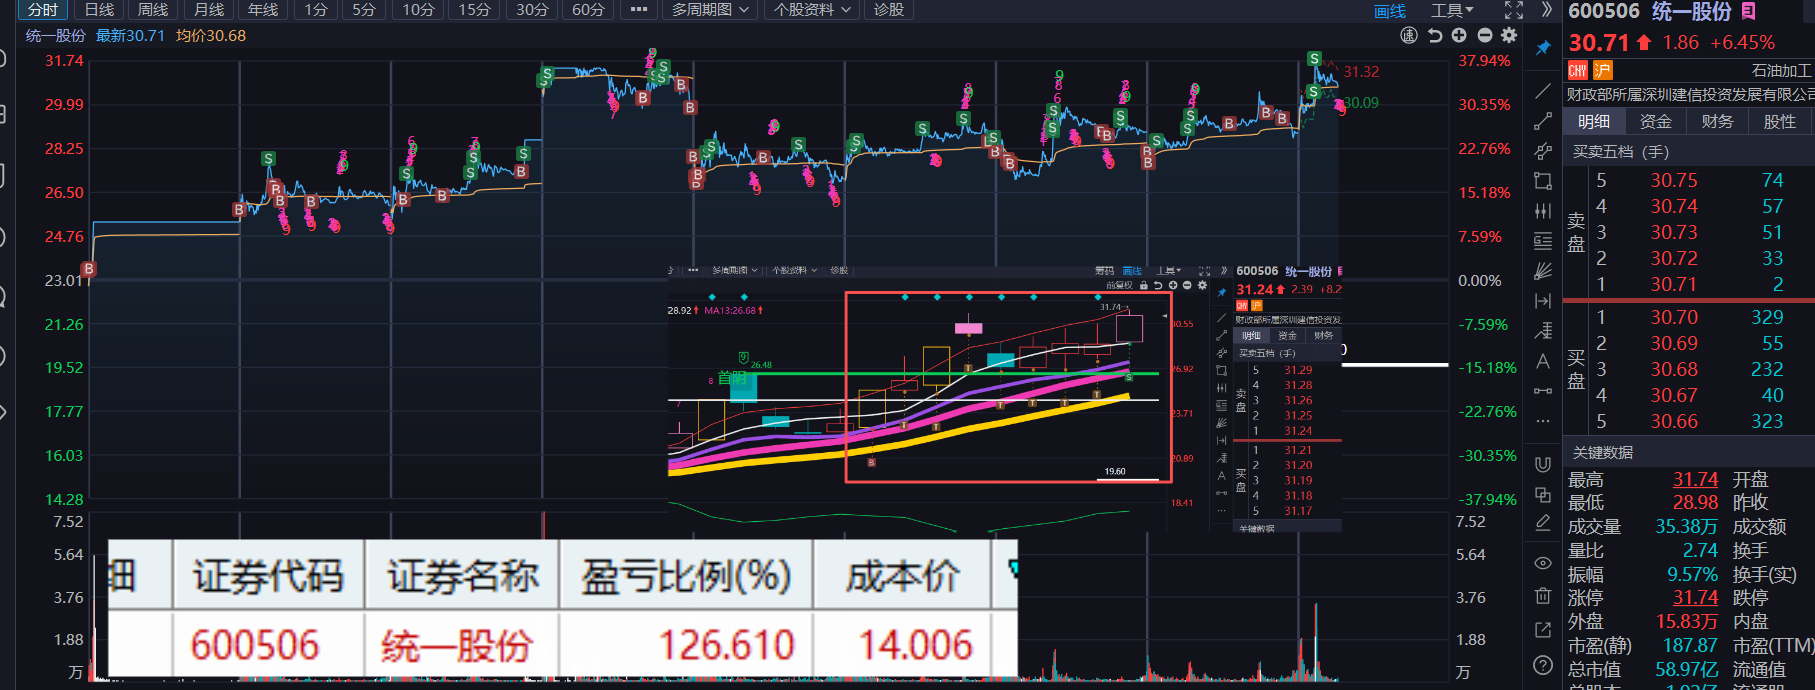
Task: Click the embedded K-line chart thumbnail
Action: coord(1005,397)
